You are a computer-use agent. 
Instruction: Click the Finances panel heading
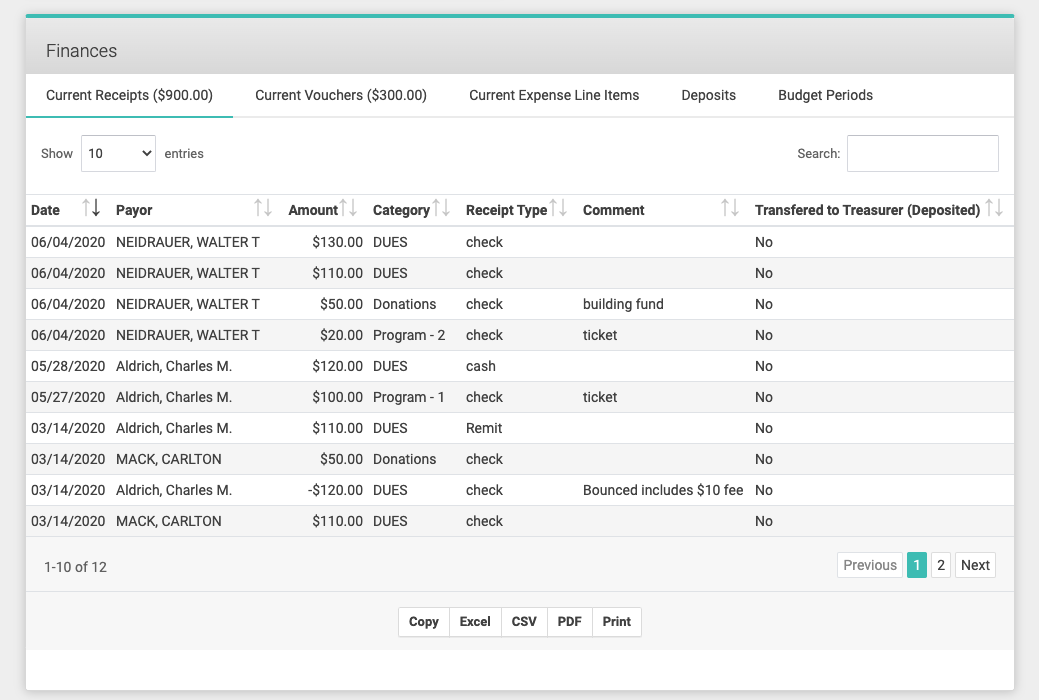pyautogui.click(x=82, y=51)
